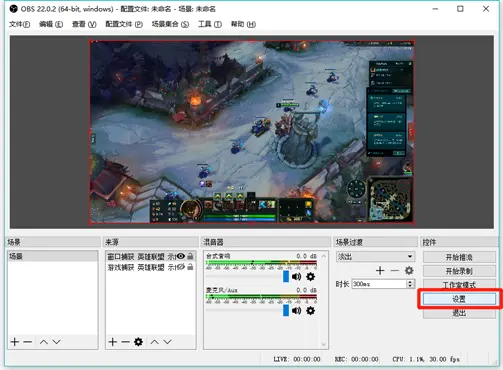Open 设置 settings button

coord(459,299)
